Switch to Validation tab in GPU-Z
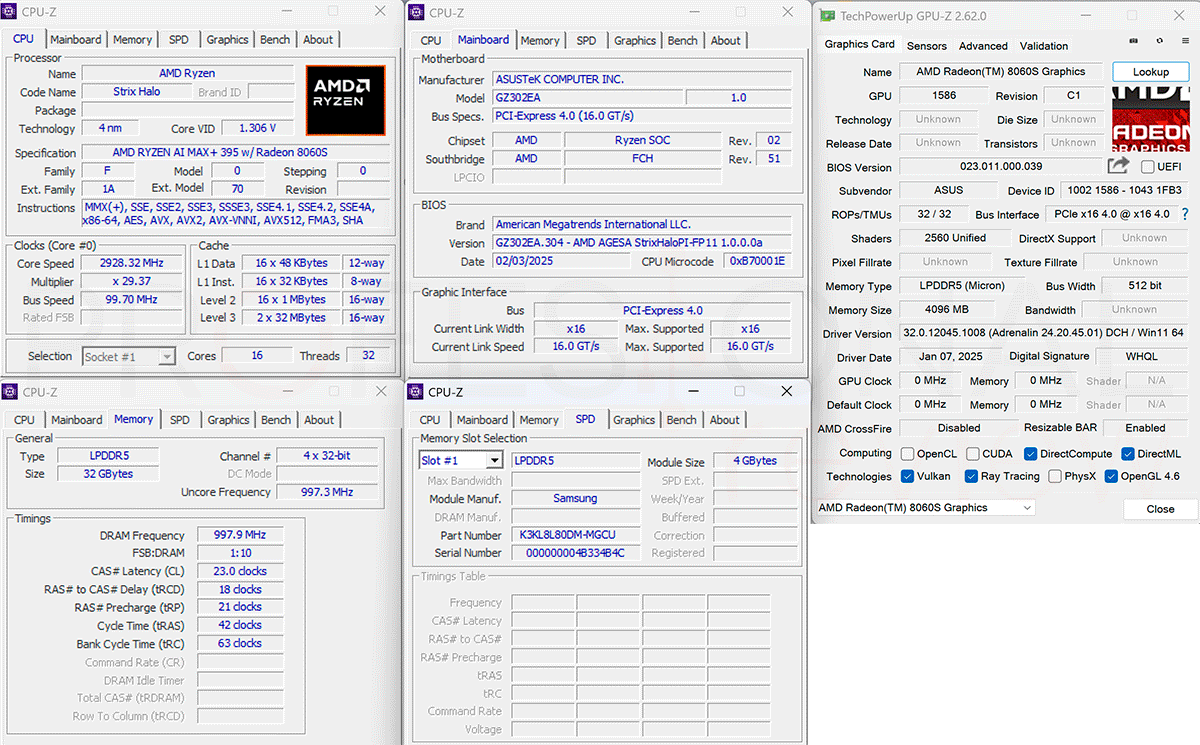The width and height of the screenshot is (1200, 745). tap(1044, 46)
